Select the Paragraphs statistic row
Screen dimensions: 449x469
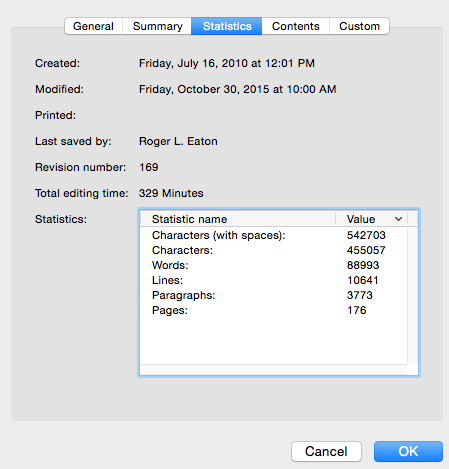point(273,295)
